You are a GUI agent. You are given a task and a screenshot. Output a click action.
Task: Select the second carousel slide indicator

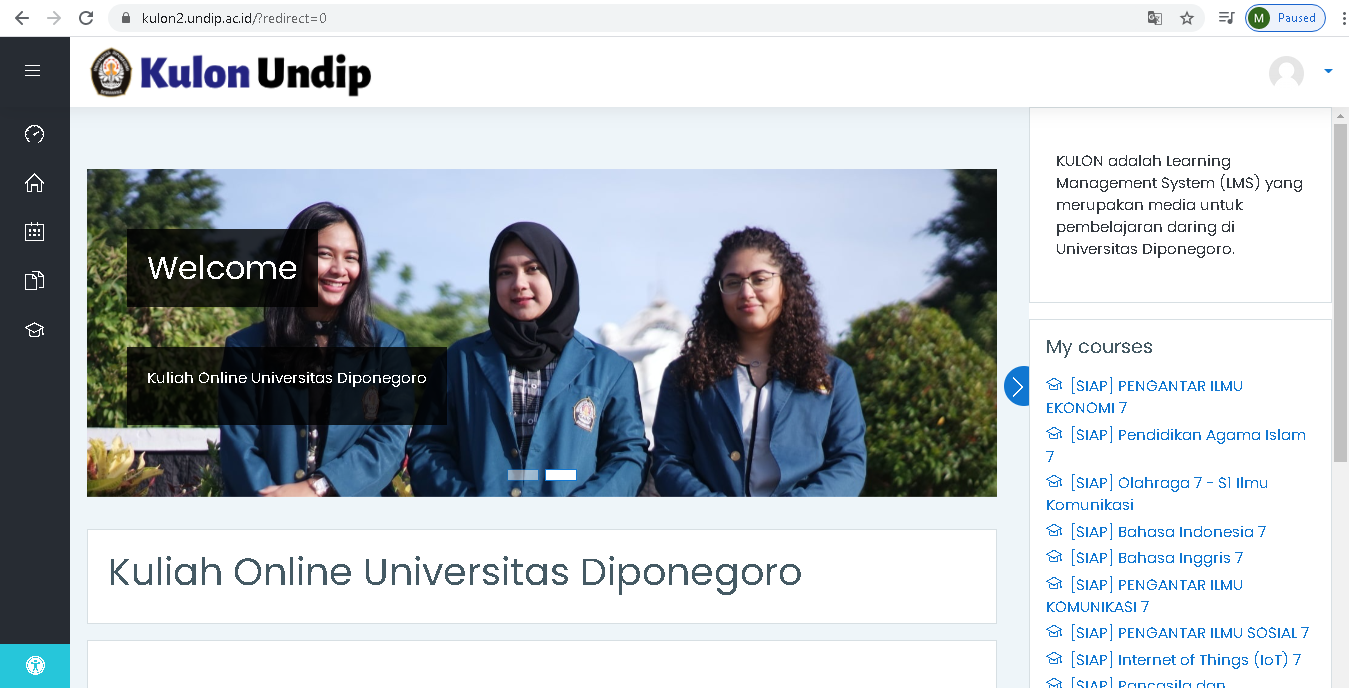coord(561,475)
